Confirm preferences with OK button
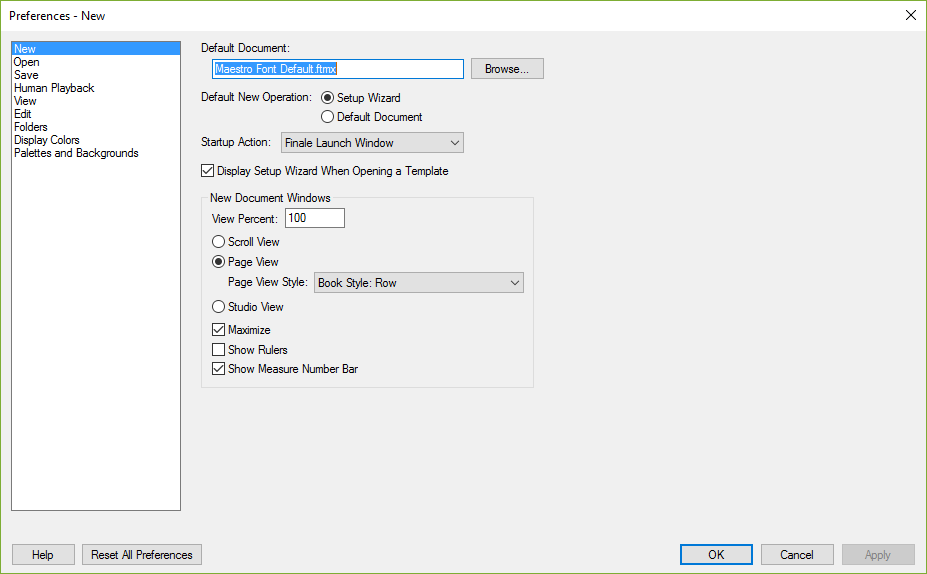The width and height of the screenshot is (927, 574). click(x=716, y=554)
